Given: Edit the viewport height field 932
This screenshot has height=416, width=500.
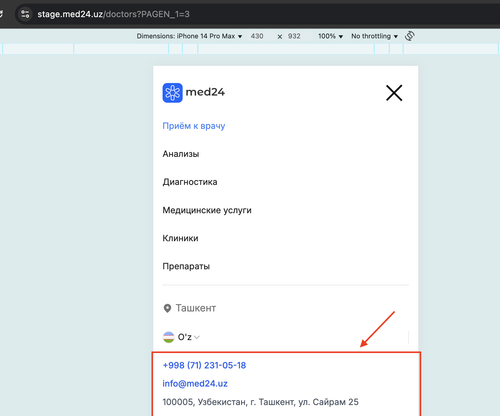Looking at the screenshot, I should (294, 36).
